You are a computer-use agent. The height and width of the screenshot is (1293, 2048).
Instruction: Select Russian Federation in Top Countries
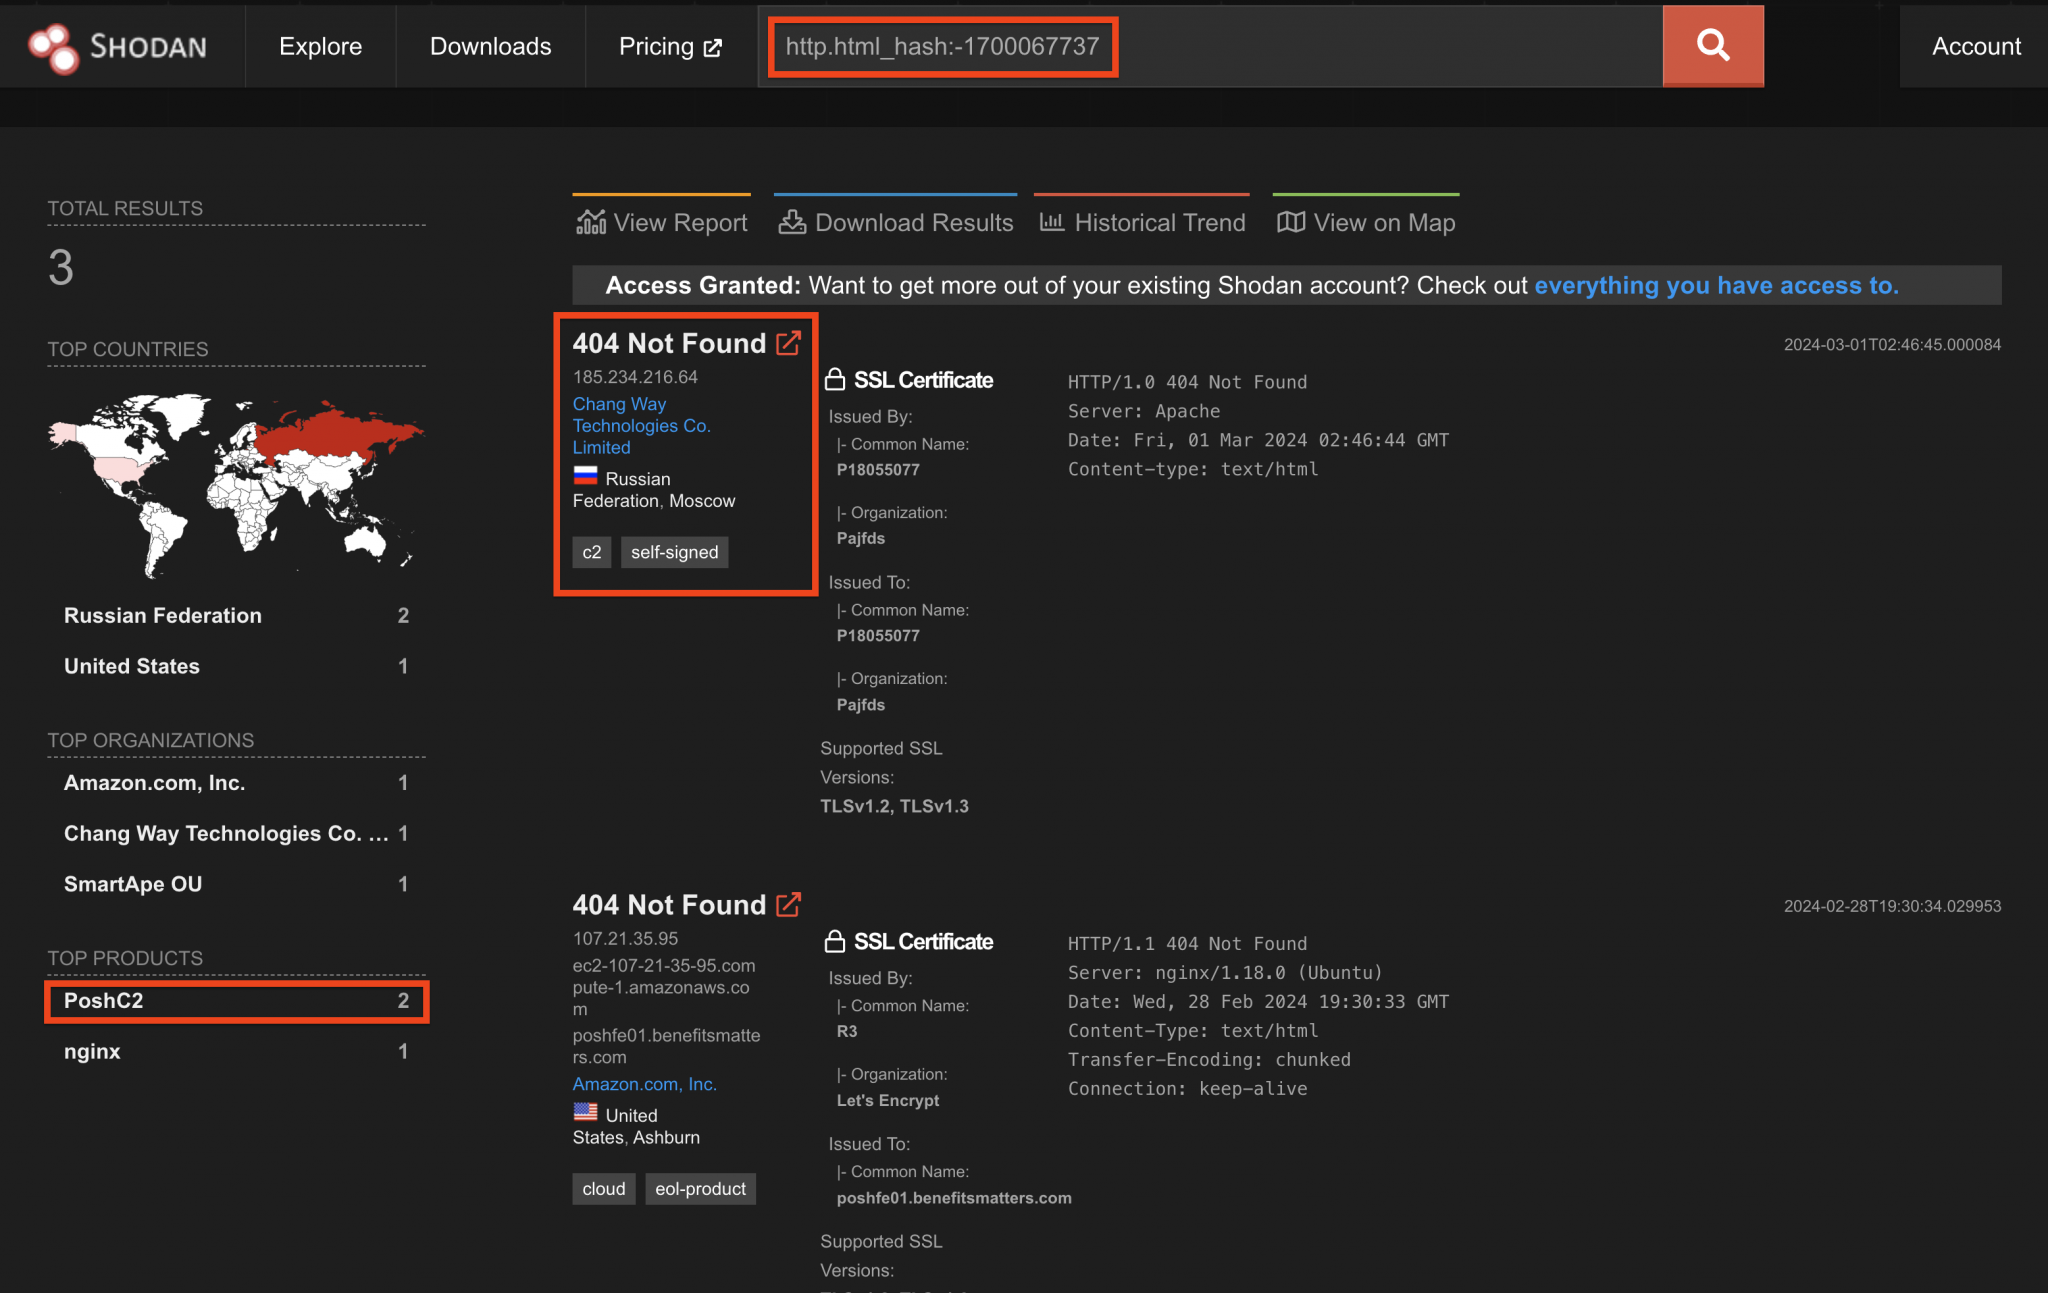pyautogui.click(x=162, y=615)
